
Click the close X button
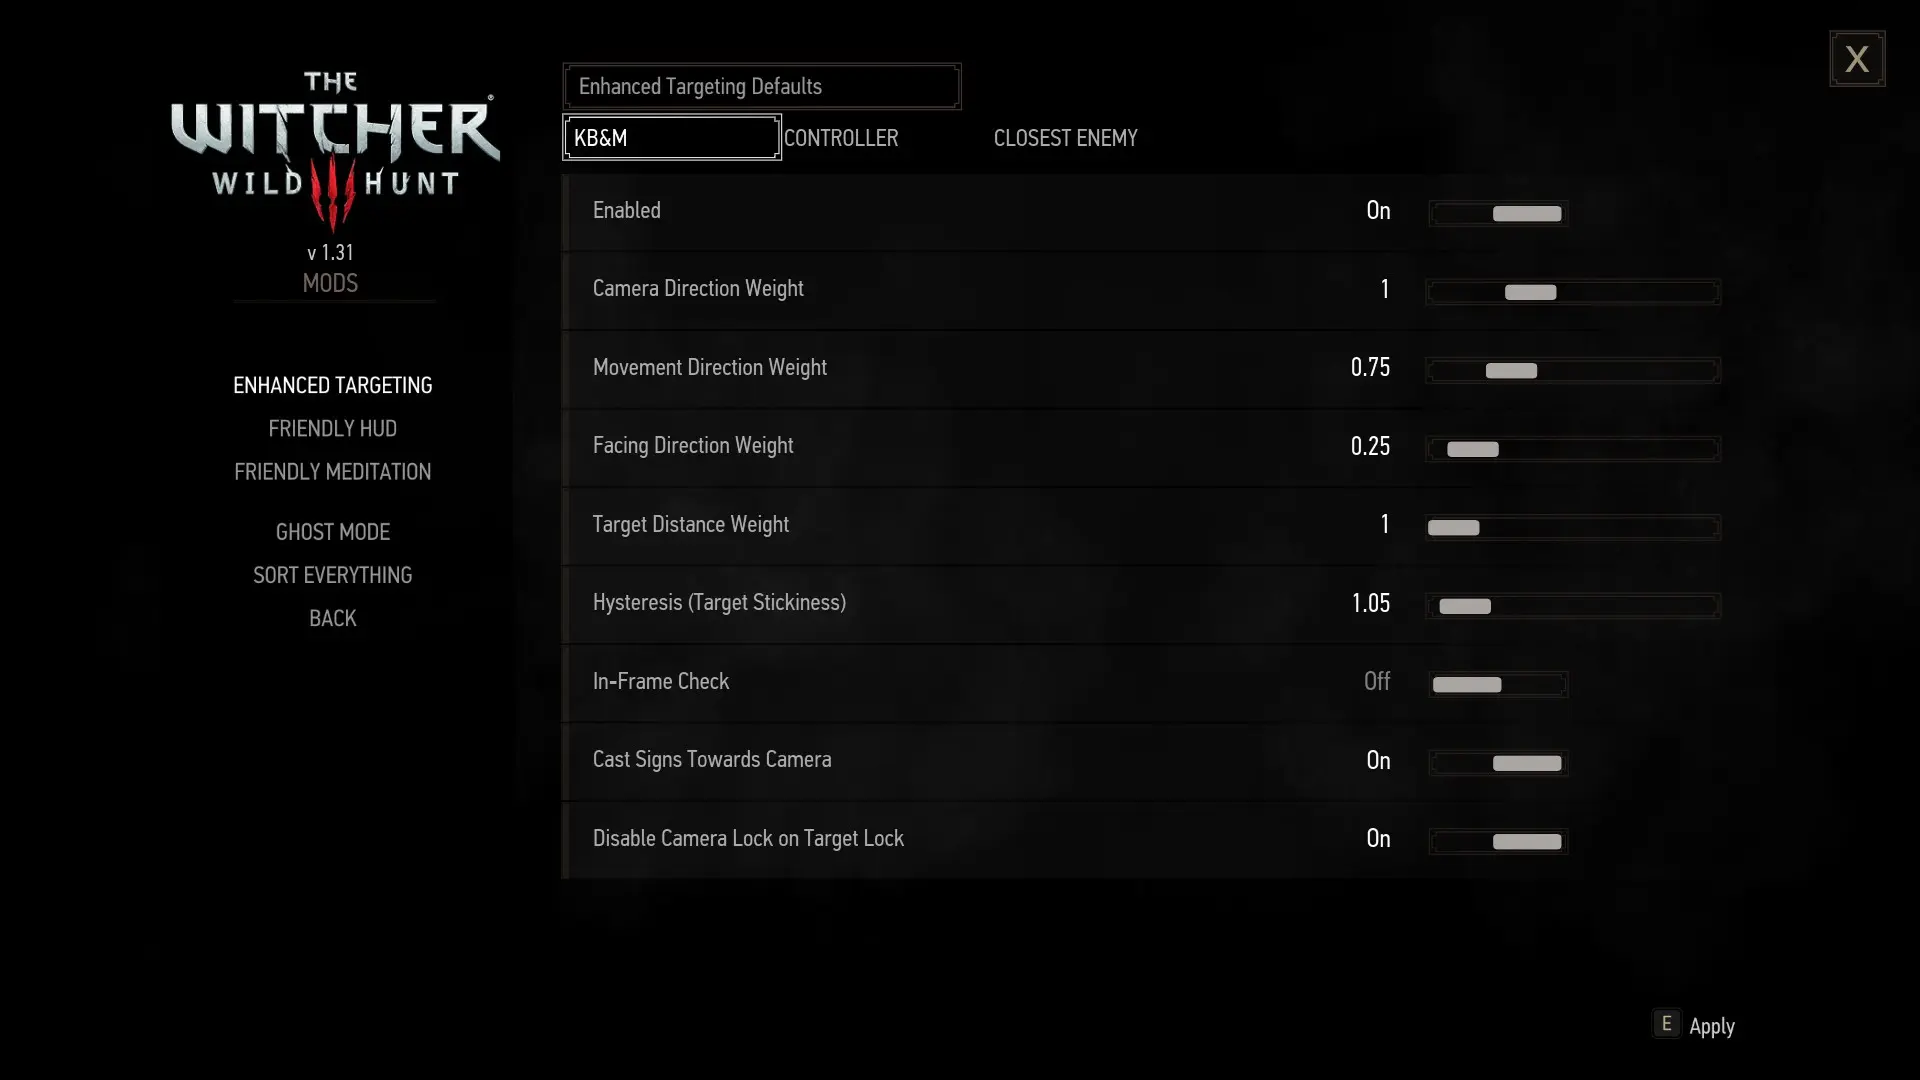coord(1857,59)
